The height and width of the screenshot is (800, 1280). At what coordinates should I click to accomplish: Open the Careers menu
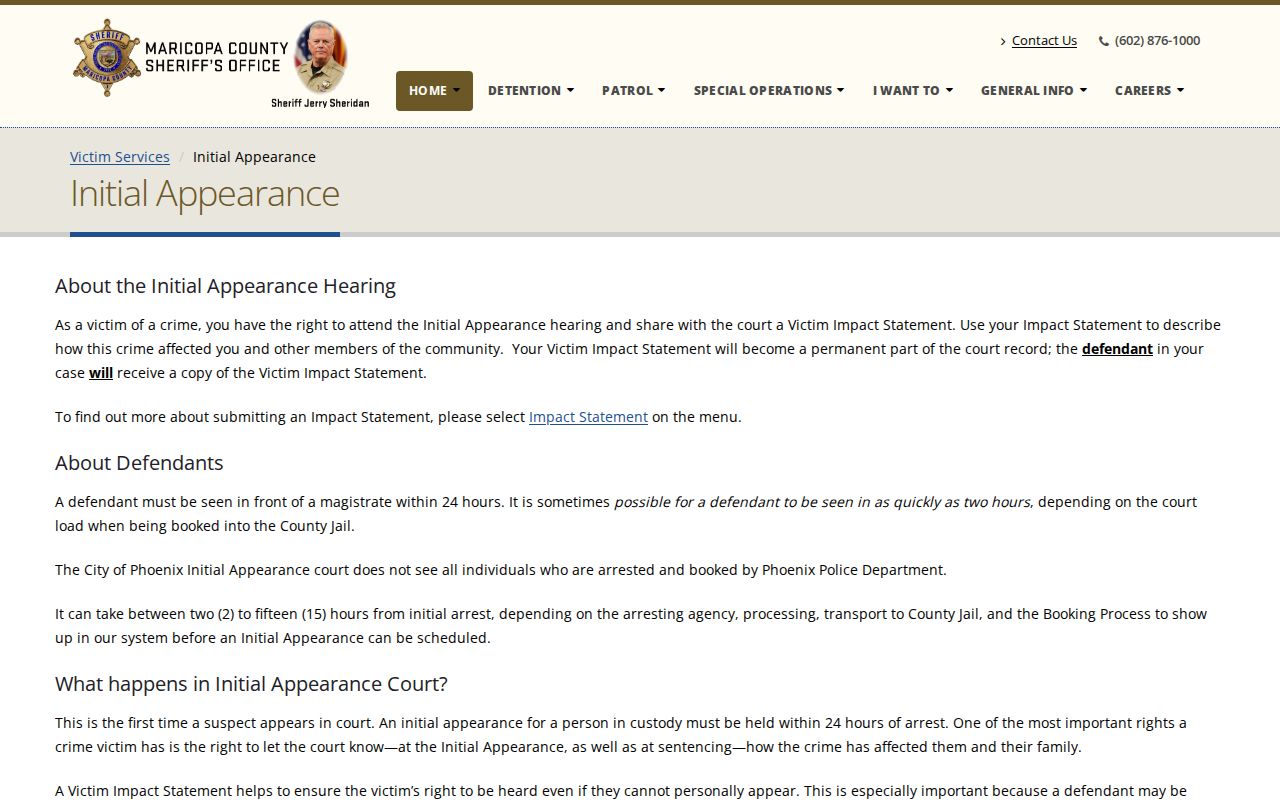coord(1149,90)
